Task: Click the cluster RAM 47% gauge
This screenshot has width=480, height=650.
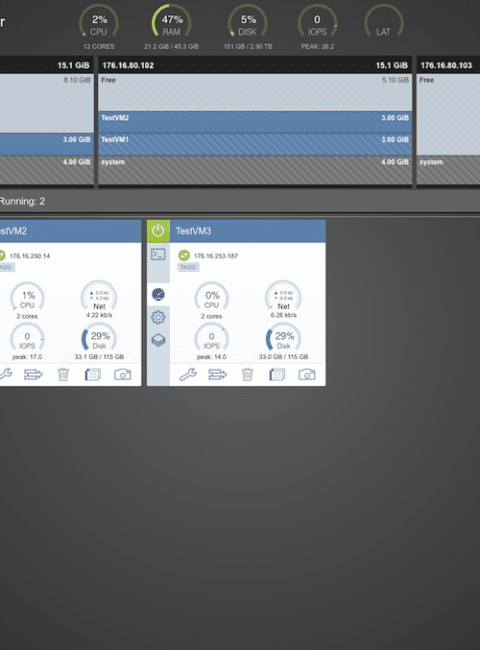Action: (x=171, y=22)
